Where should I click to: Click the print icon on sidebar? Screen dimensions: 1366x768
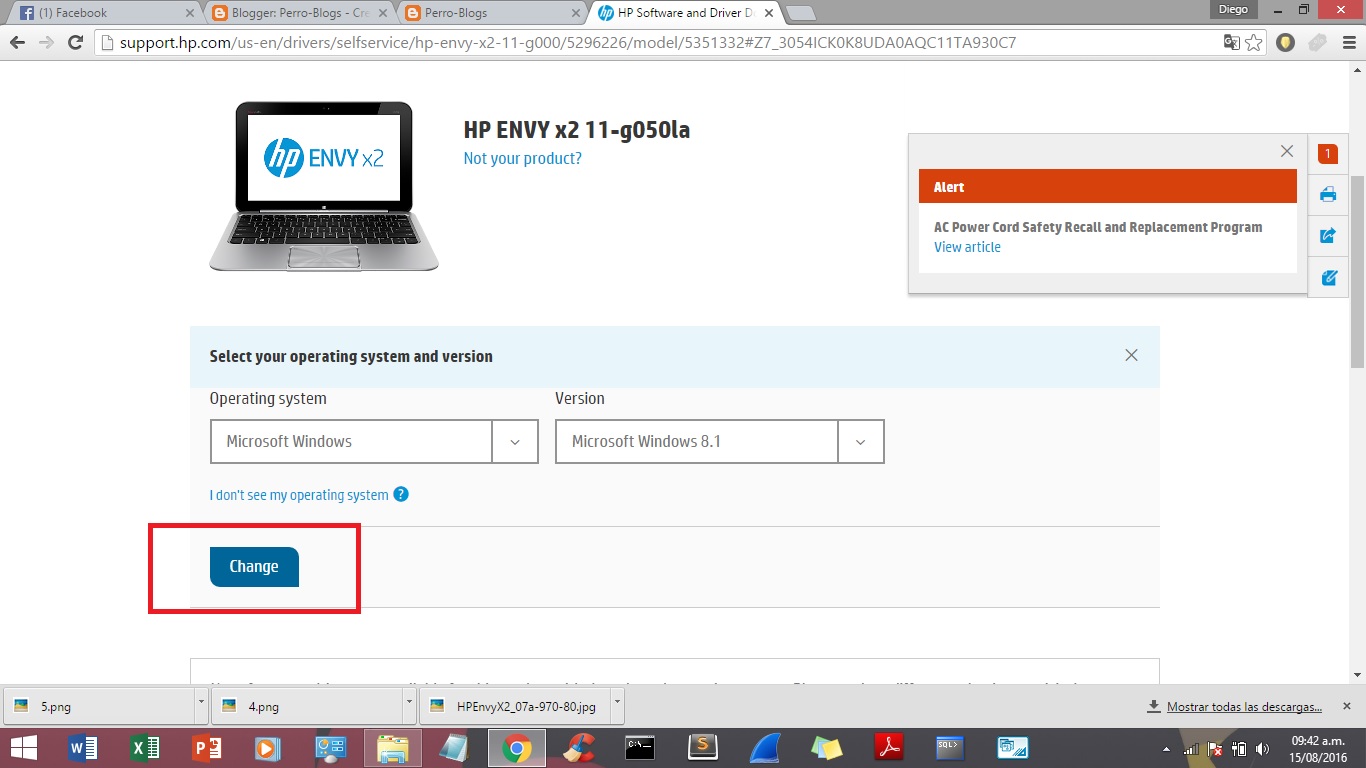(x=1328, y=194)
